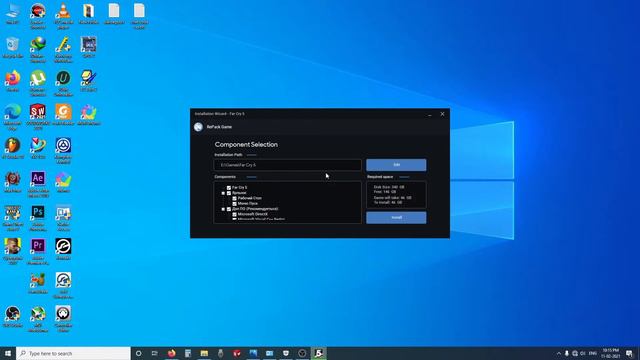Screen dimensions: 640x360
Task: Click the microphone icon in the system tray
Action: 567,353
